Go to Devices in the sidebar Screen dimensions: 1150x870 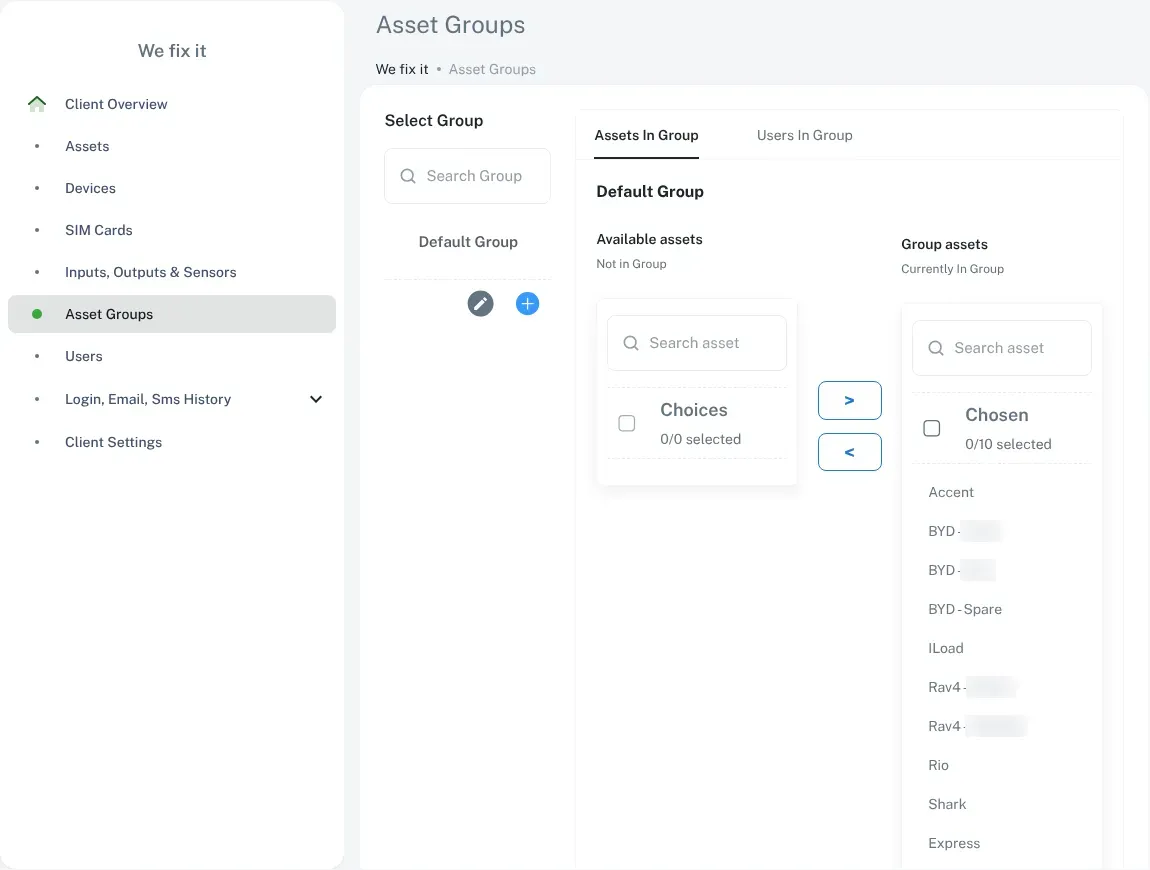point(90,188)
